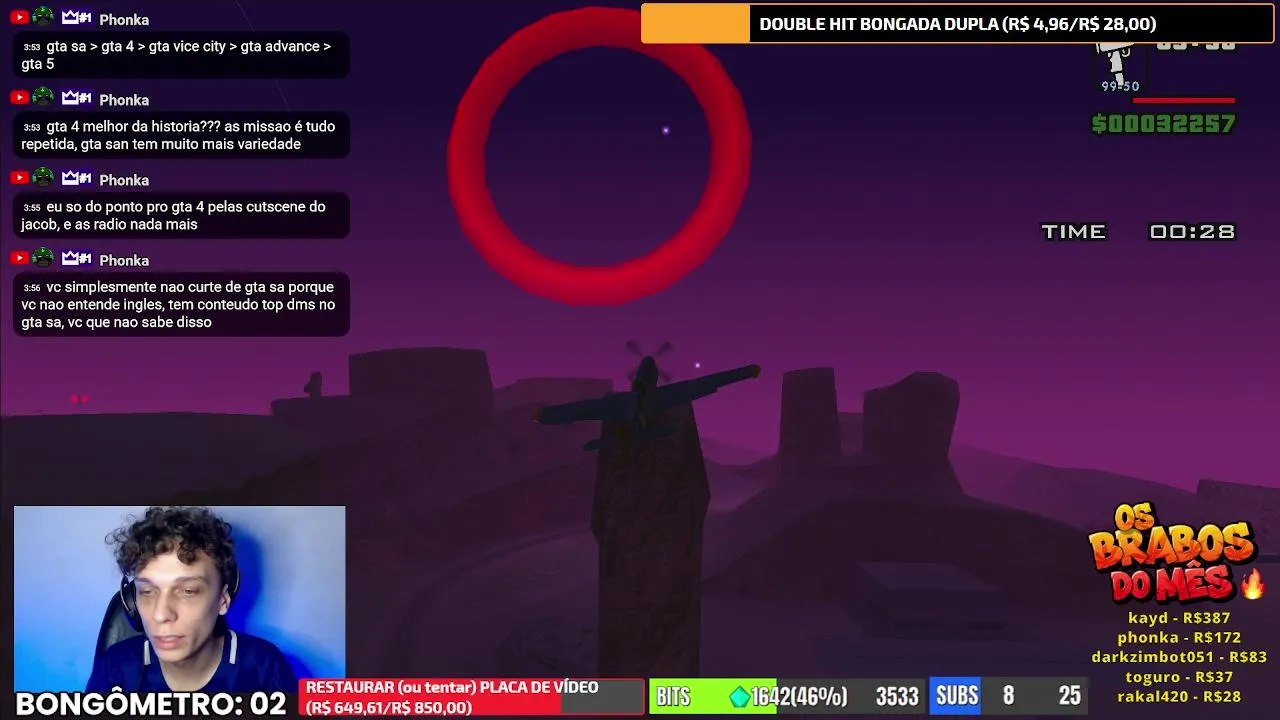Click the '1642(46%)' bits value
This screenshot has height=720, width=1280.
click(x=799, y=697)
